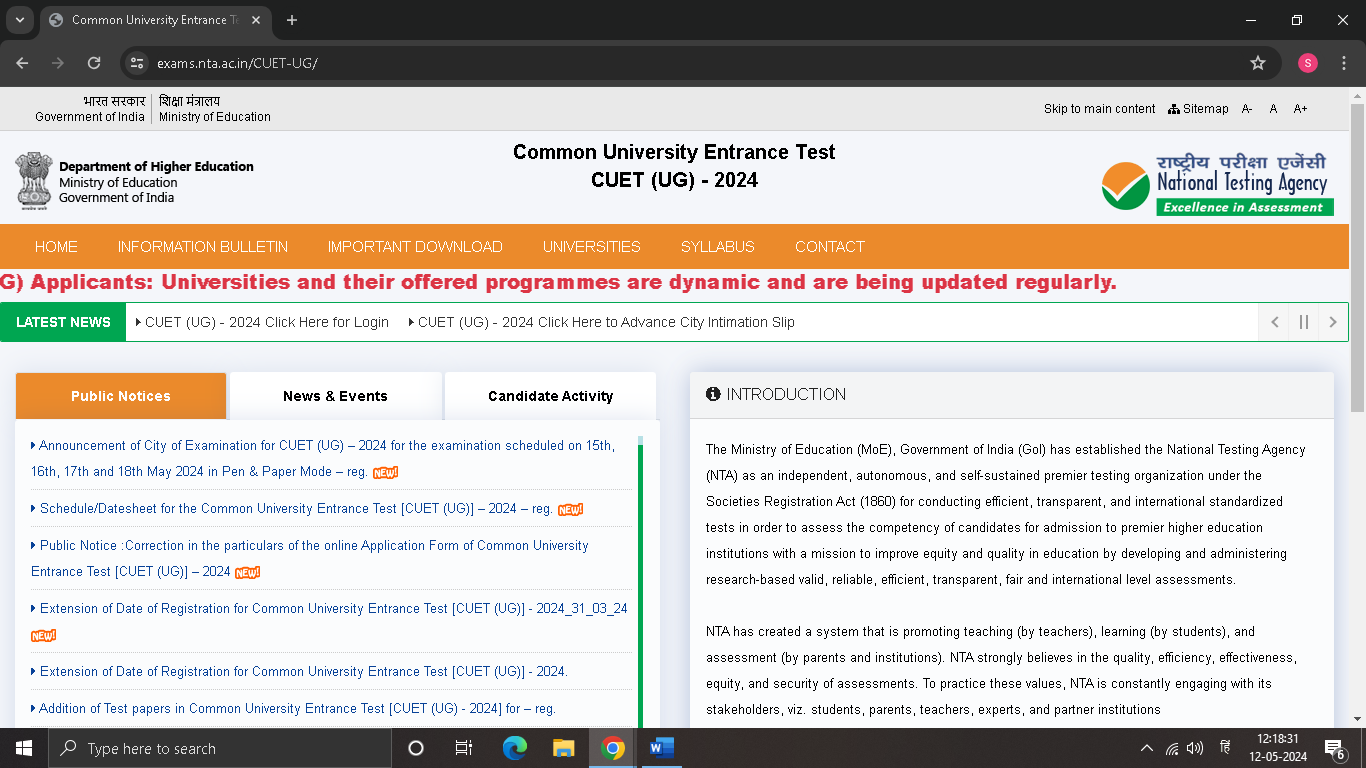1366x768 pixels.
Task: Open site information icon in address bar
Action: click(x=138, y=63)
